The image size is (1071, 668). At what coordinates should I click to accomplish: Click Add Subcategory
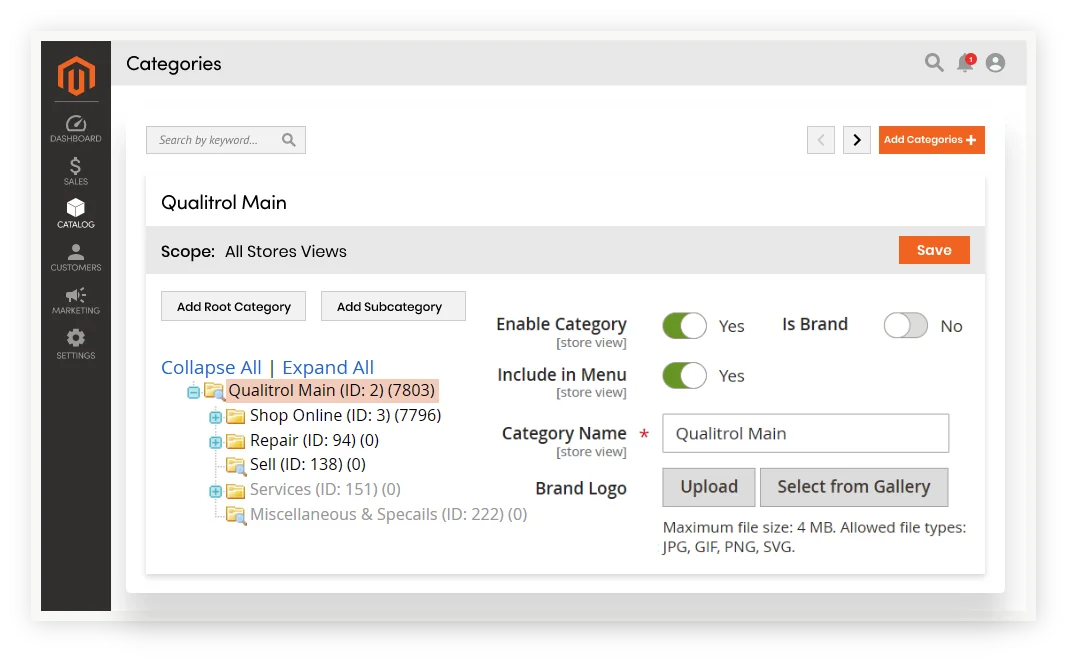[393, 307]
